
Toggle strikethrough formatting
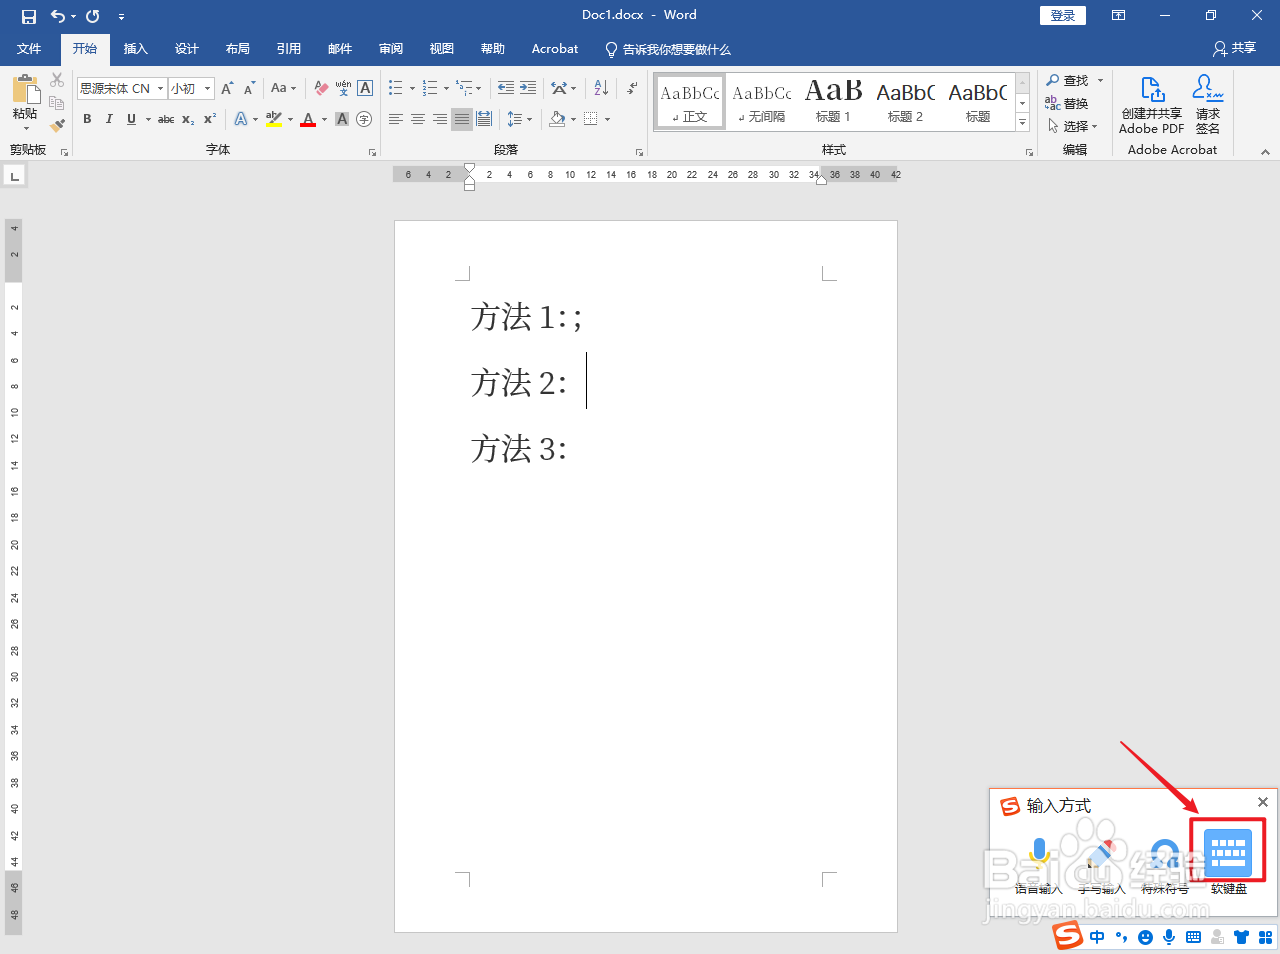(x=166, y=119)
